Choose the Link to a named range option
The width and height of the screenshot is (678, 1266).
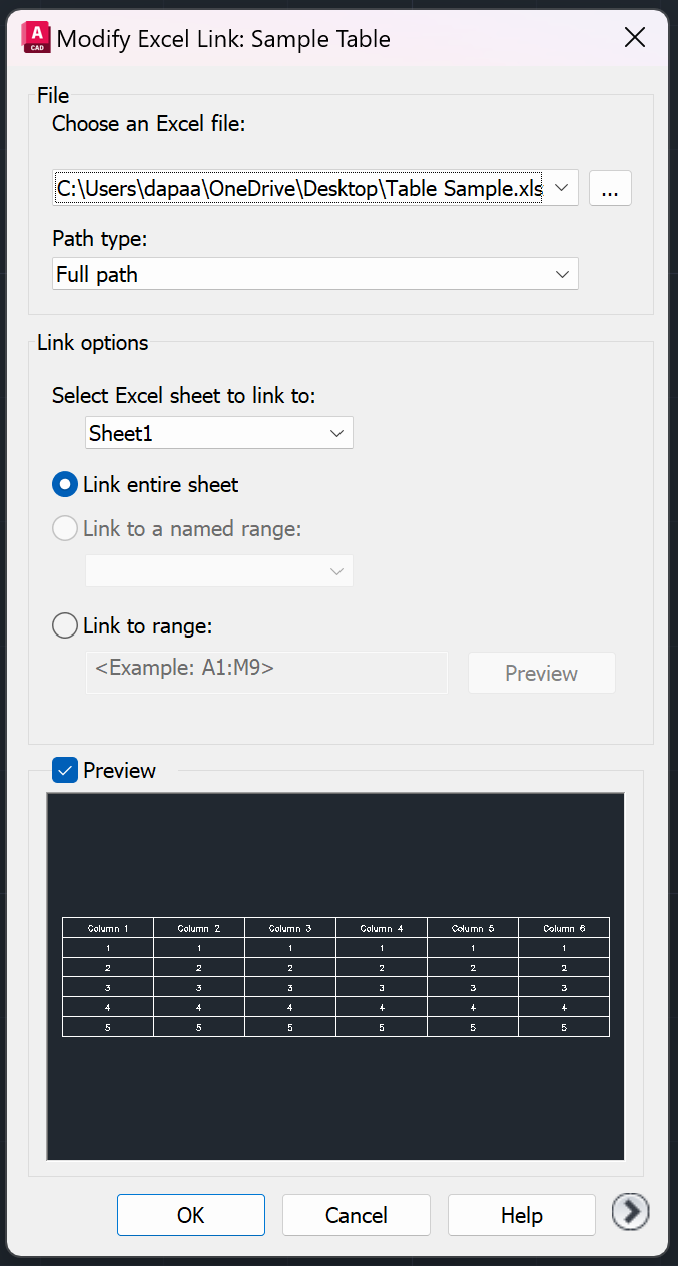65,529
